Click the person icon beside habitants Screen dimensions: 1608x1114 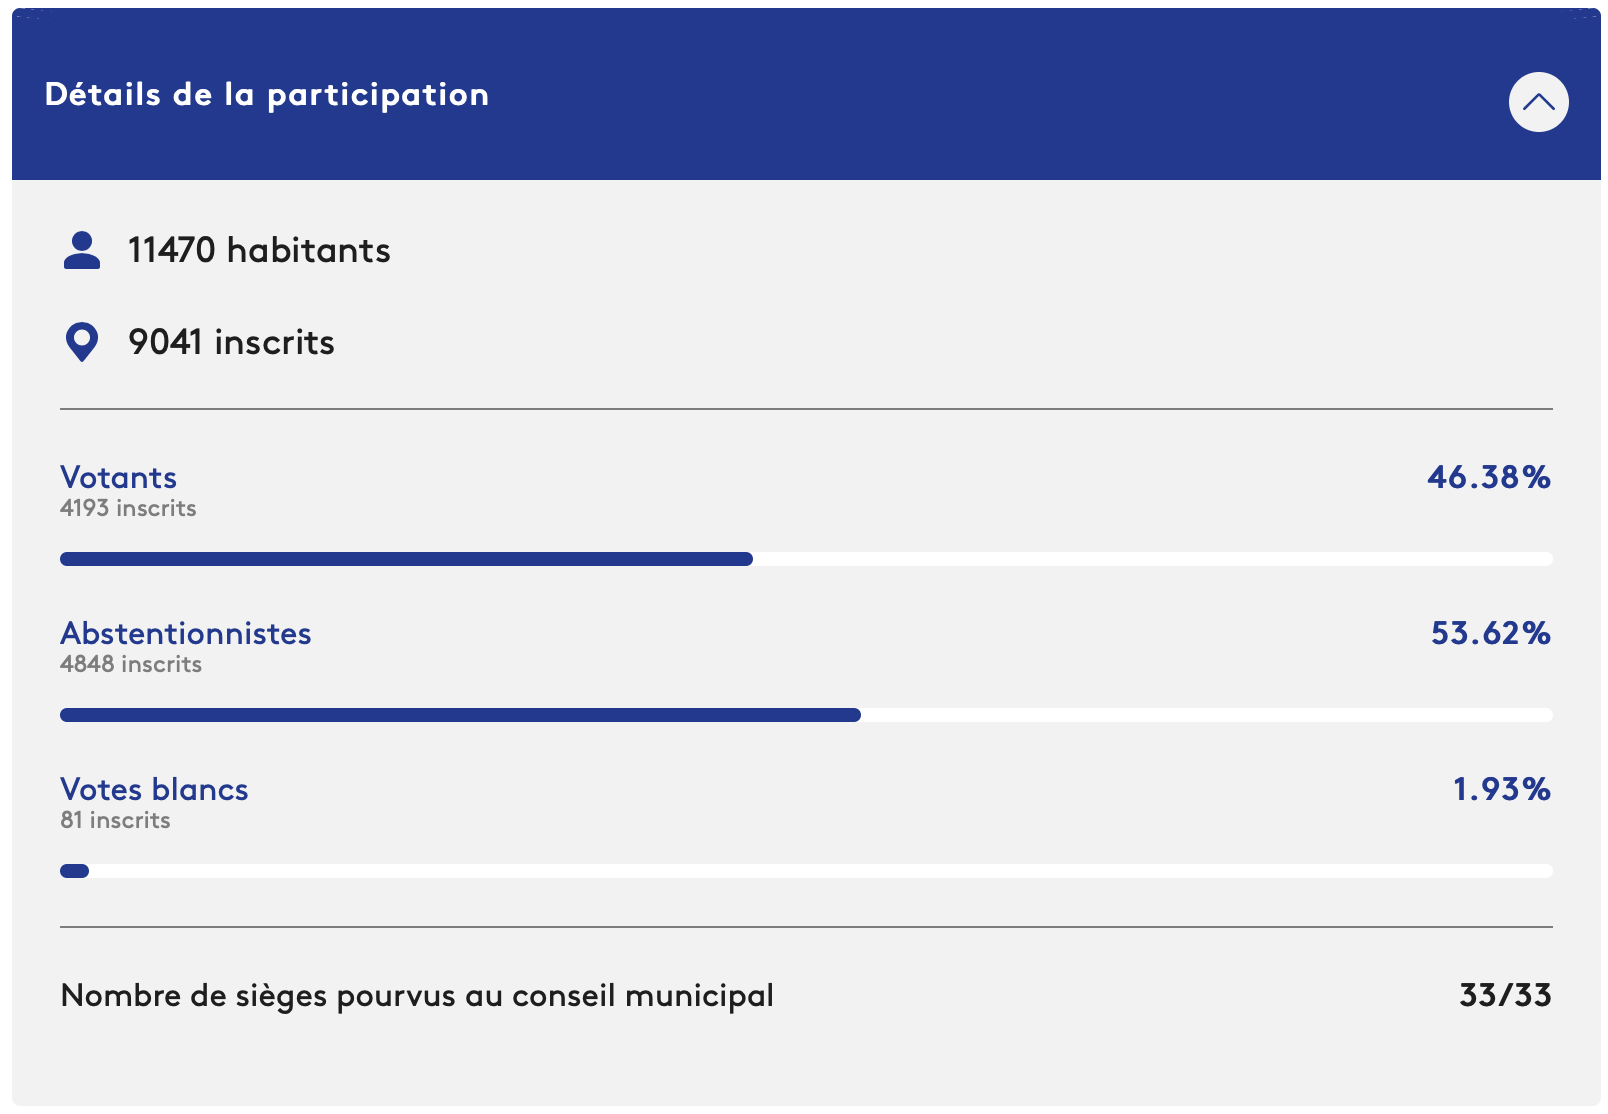[x=82, y=250]
